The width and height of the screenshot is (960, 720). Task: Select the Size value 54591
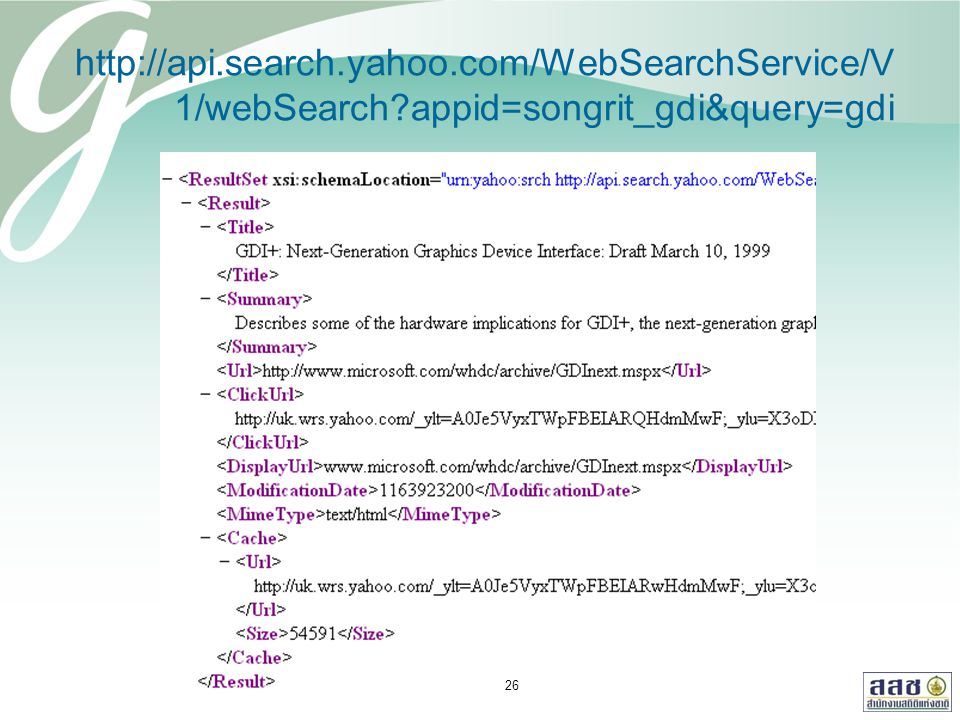(312, 634)
